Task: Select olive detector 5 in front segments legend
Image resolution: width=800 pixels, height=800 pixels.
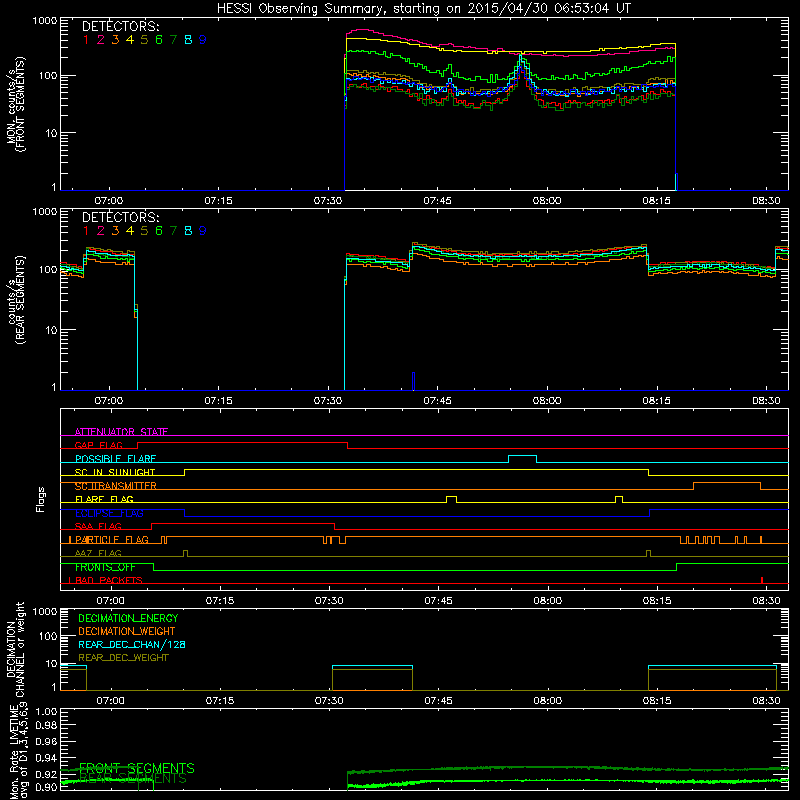Action: pos(144,39)
